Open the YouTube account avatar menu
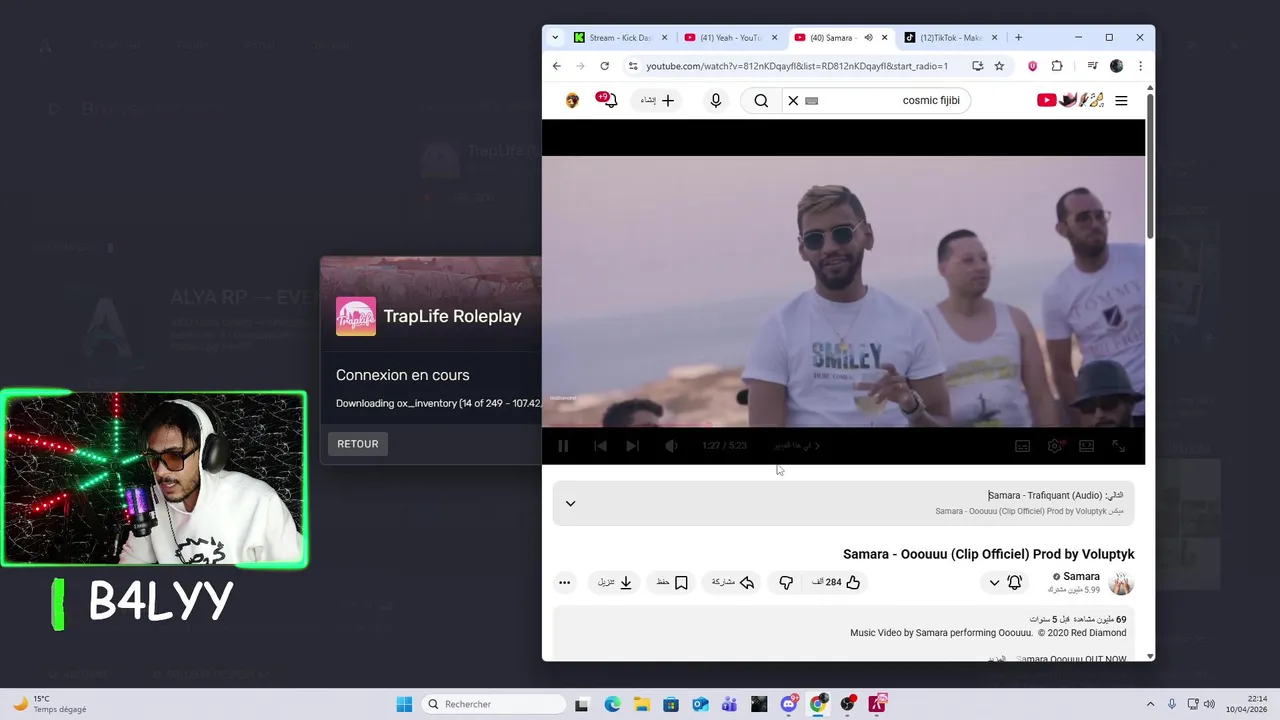The width and height of the screenshot is (1280, 720). click(572, 100)
